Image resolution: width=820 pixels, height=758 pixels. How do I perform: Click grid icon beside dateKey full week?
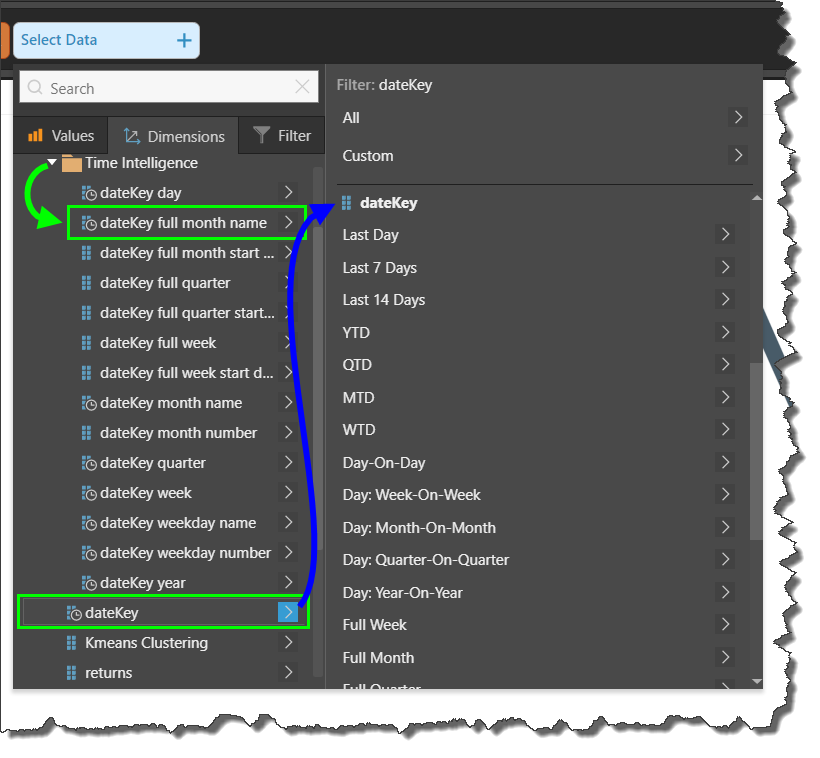86,343
